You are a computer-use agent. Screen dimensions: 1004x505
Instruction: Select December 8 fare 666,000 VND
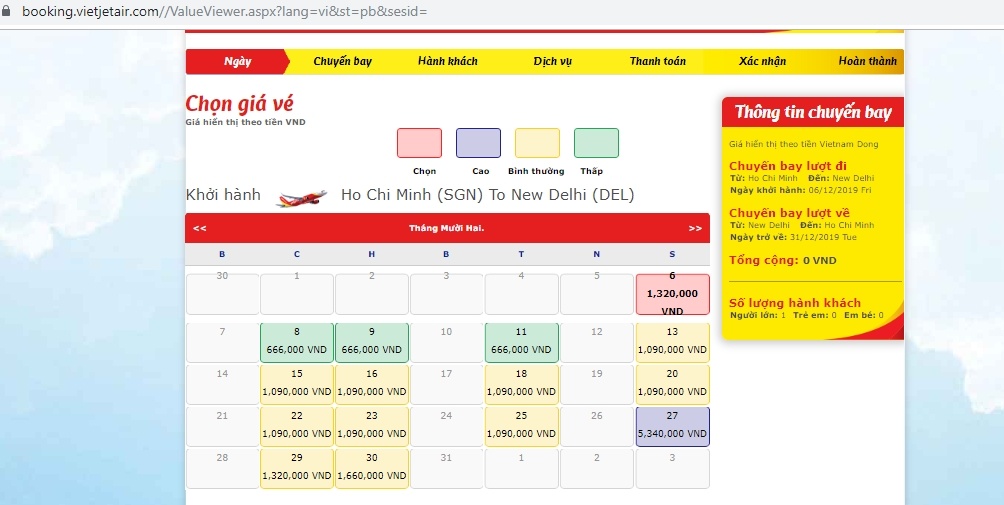(297, 341)
